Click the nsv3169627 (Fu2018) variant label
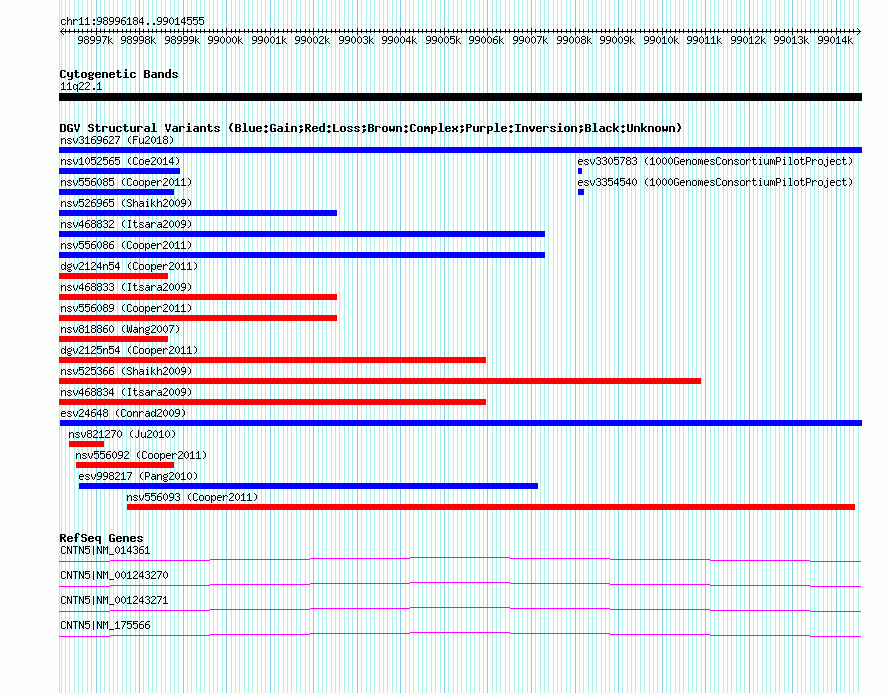Image resolution: width=890 pixels, height=693 pixels. tap(117, 140)
